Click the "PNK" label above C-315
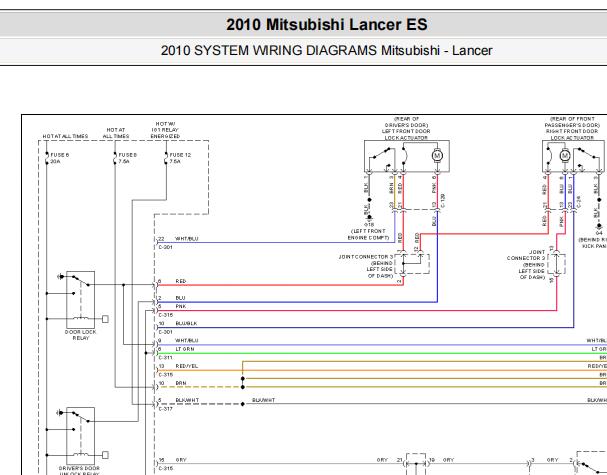Image resolution: width=607 pixels, height=475 pixels. click(181, 306)
